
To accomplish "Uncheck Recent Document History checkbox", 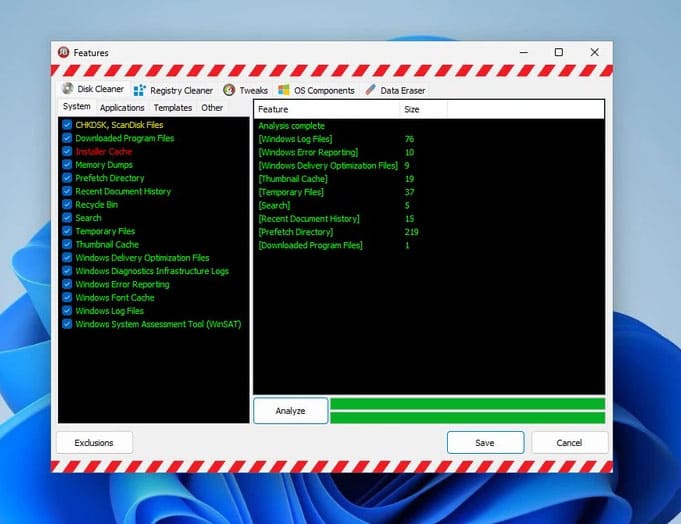I will coord(67,191).
